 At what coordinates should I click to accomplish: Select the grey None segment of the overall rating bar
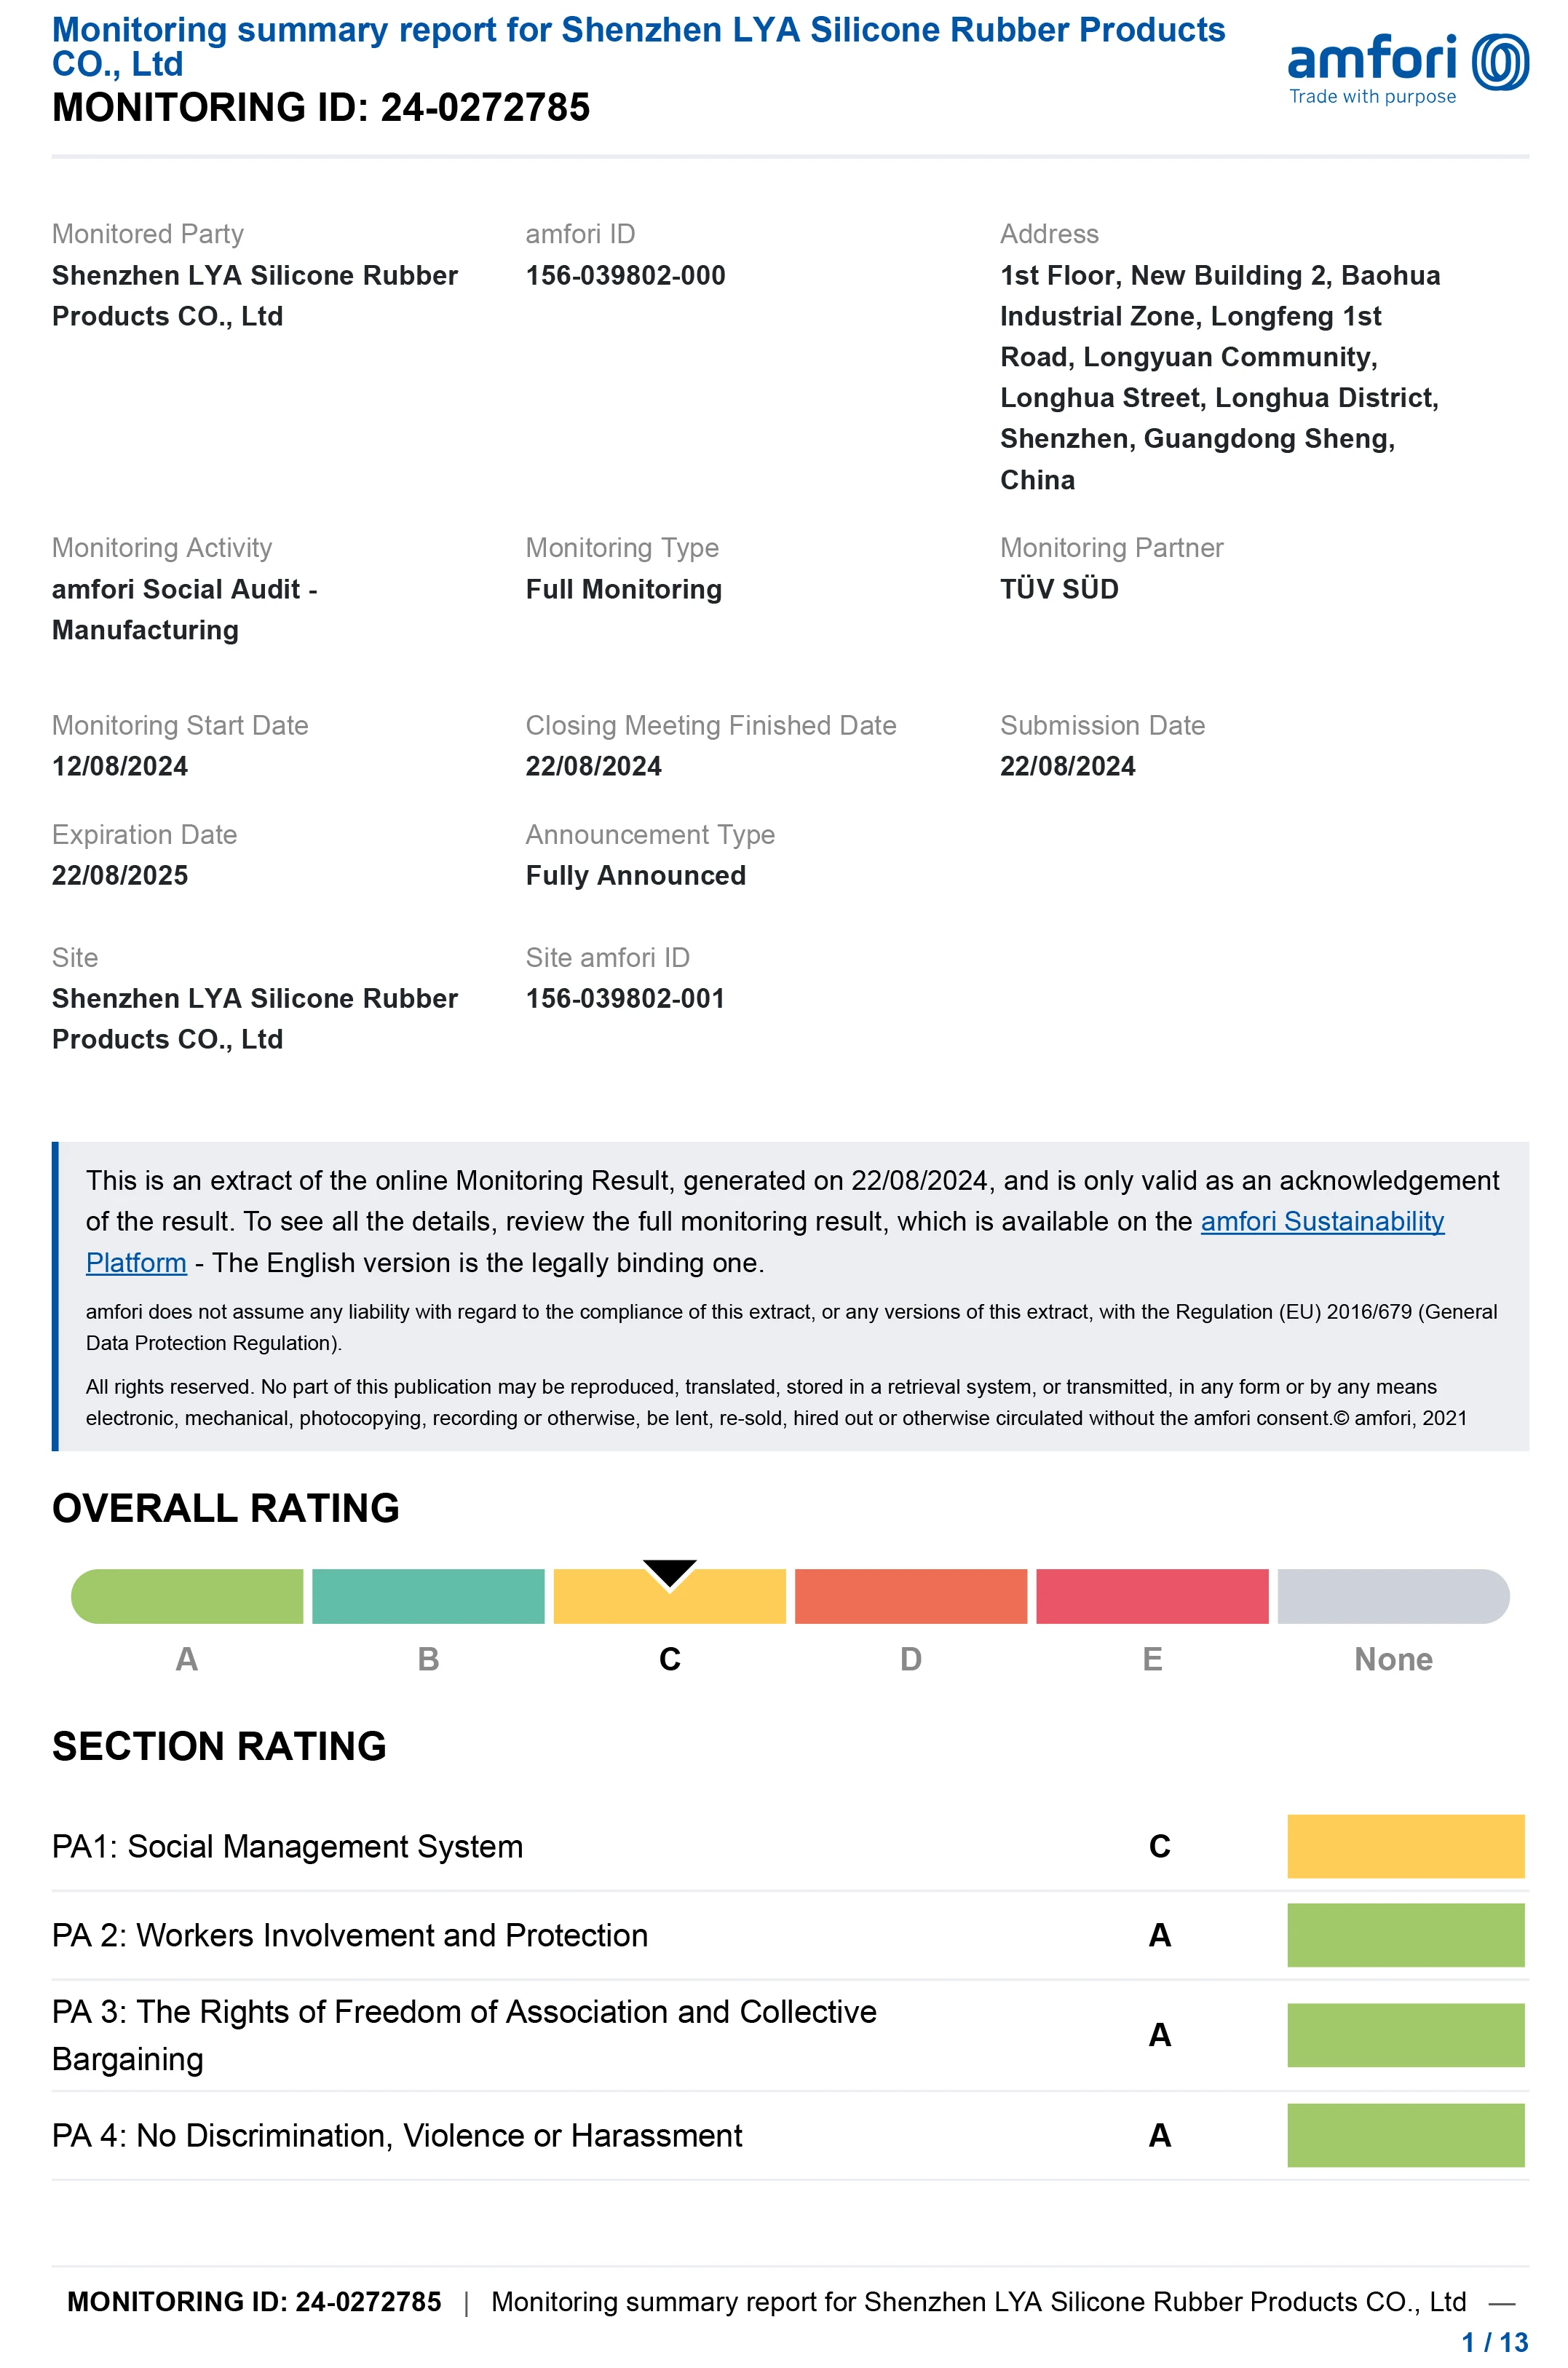pyautogui.click(x=1393, y=1596)
